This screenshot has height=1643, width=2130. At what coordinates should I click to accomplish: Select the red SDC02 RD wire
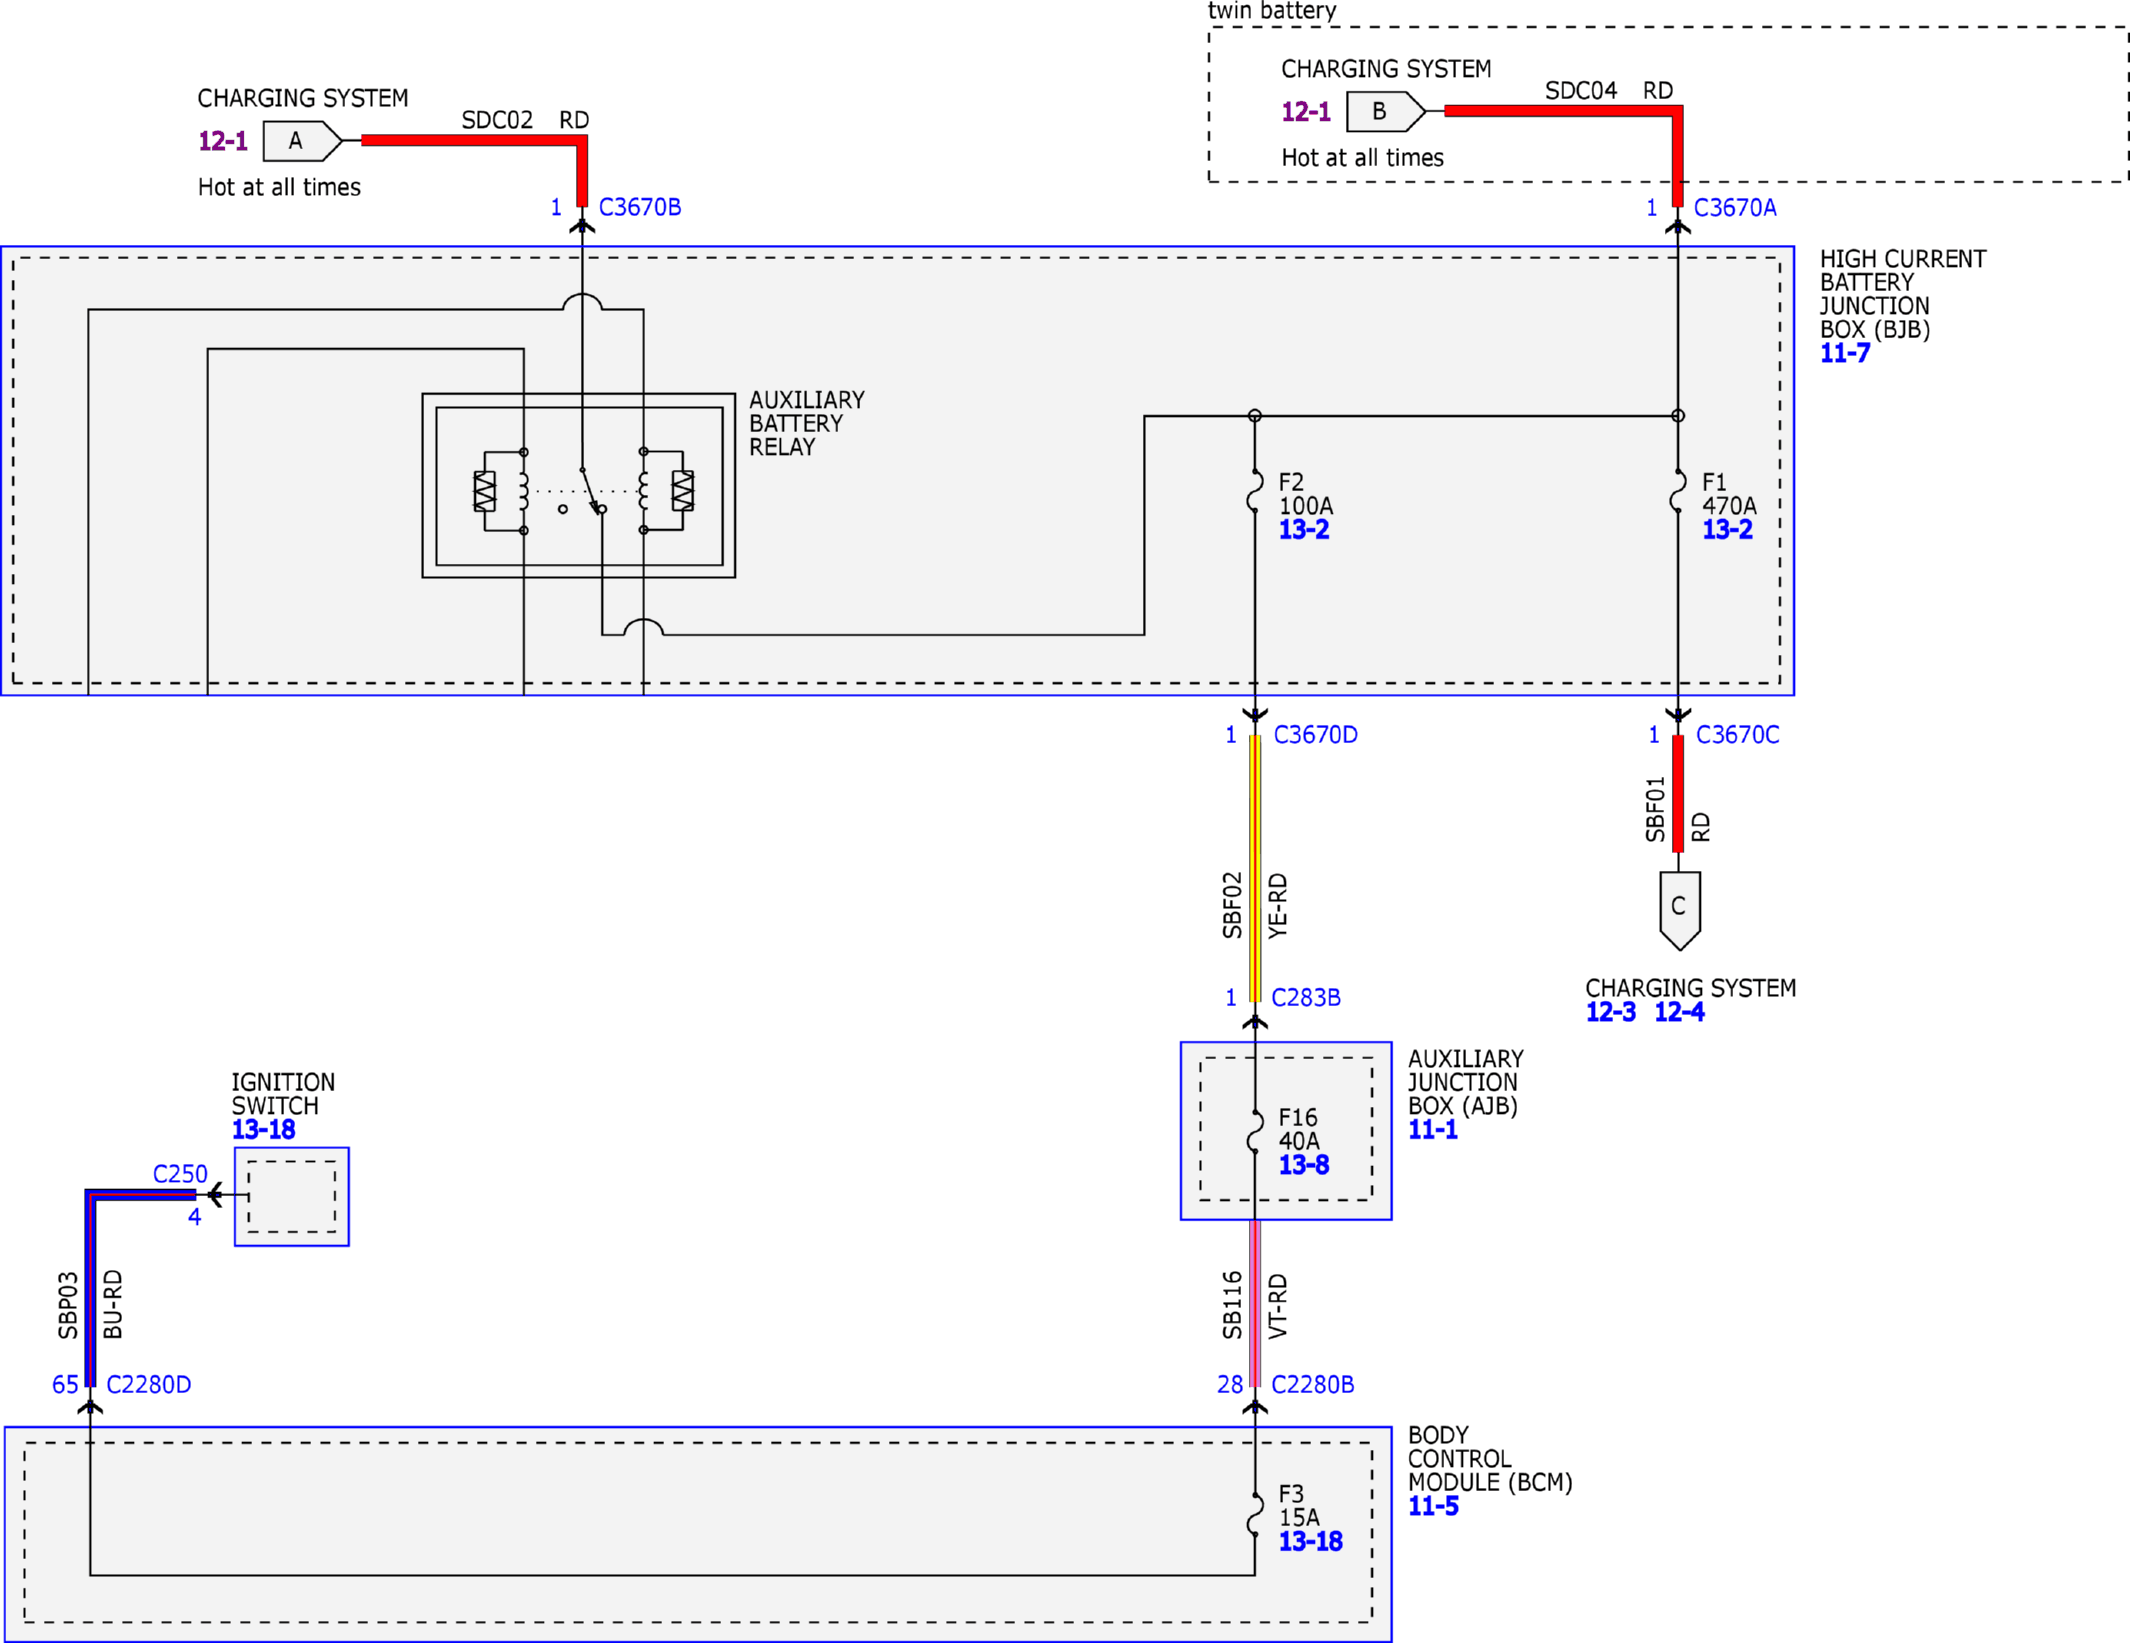(475, 141)
